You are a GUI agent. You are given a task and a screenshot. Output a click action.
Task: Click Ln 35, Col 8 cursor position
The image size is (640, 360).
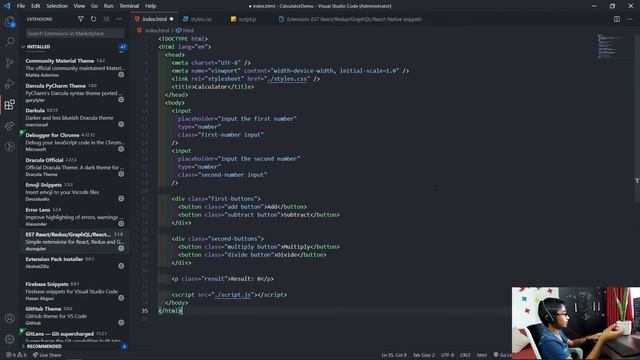(x=394, y=355)
